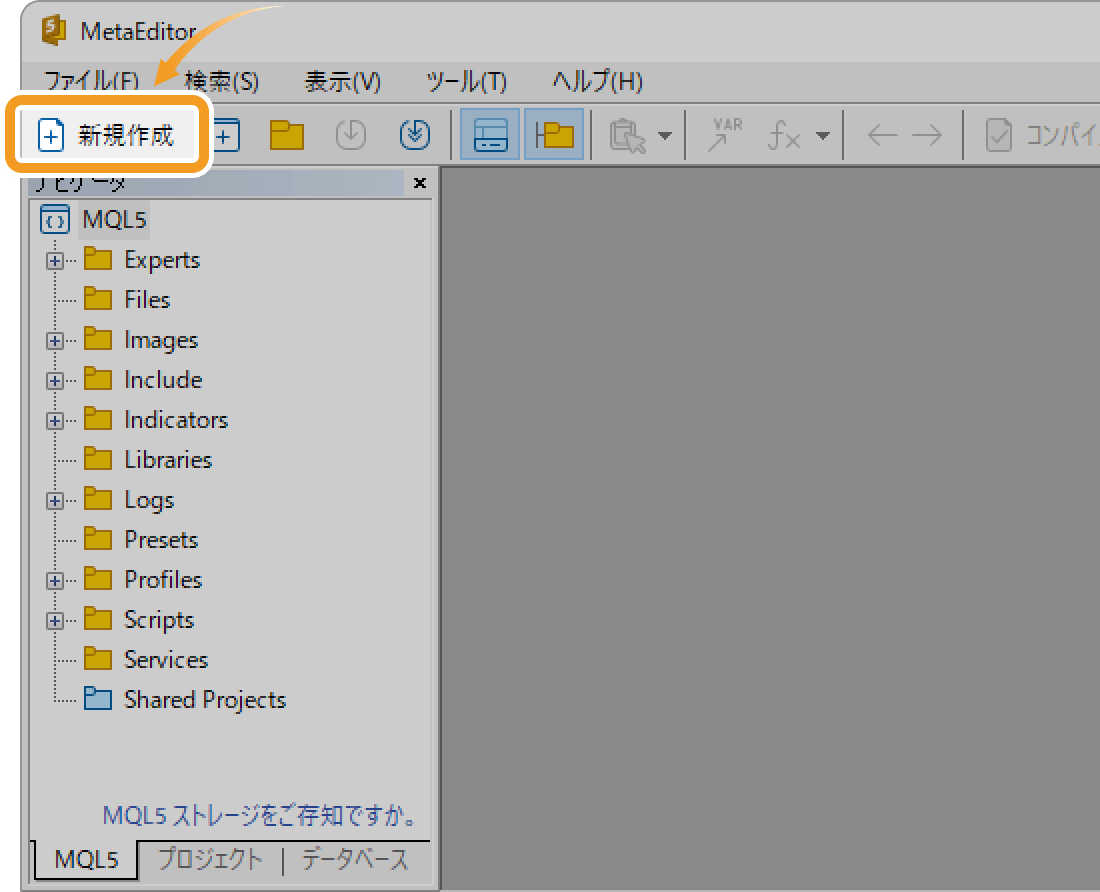Image resolution: width=1100 pixels, height=892 pixels.
Task: Click the New (新規作成) button
Action: pyautogui.click(x=107, y=135)
